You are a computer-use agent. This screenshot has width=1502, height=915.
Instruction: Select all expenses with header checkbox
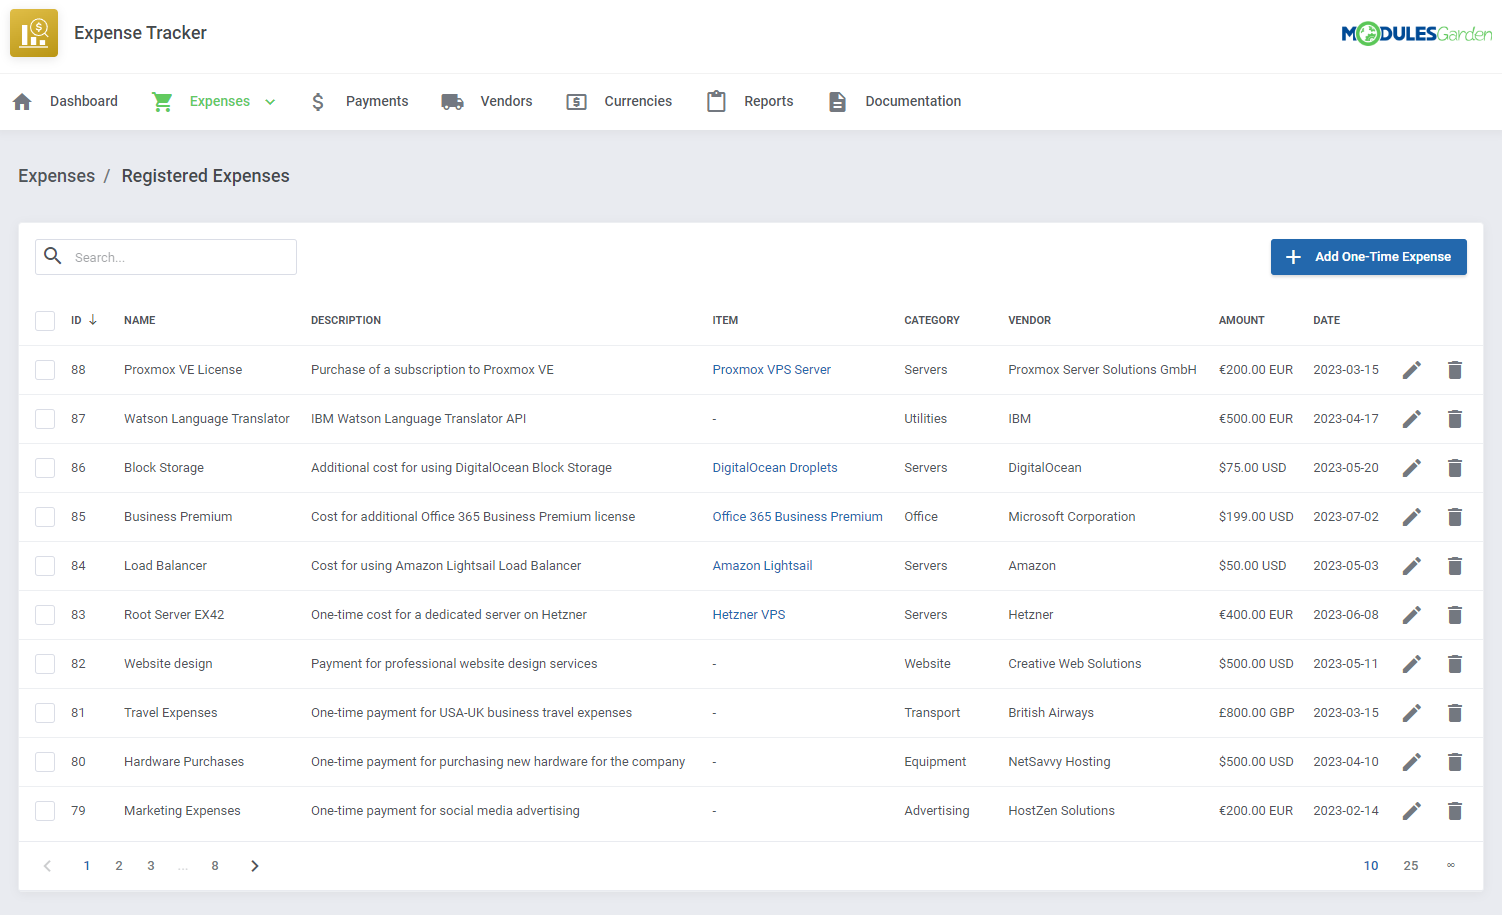(45, 321)
